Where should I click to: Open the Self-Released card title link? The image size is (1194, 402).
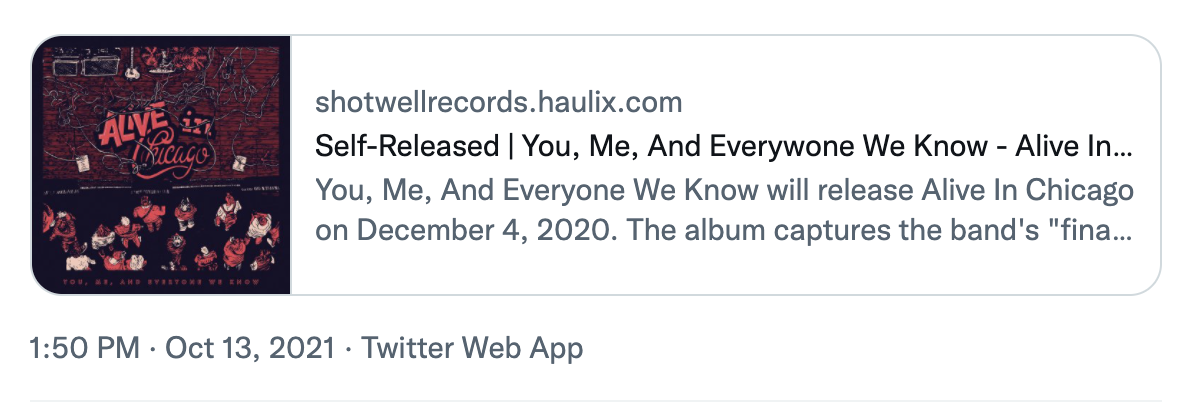[x=722, y=147]
